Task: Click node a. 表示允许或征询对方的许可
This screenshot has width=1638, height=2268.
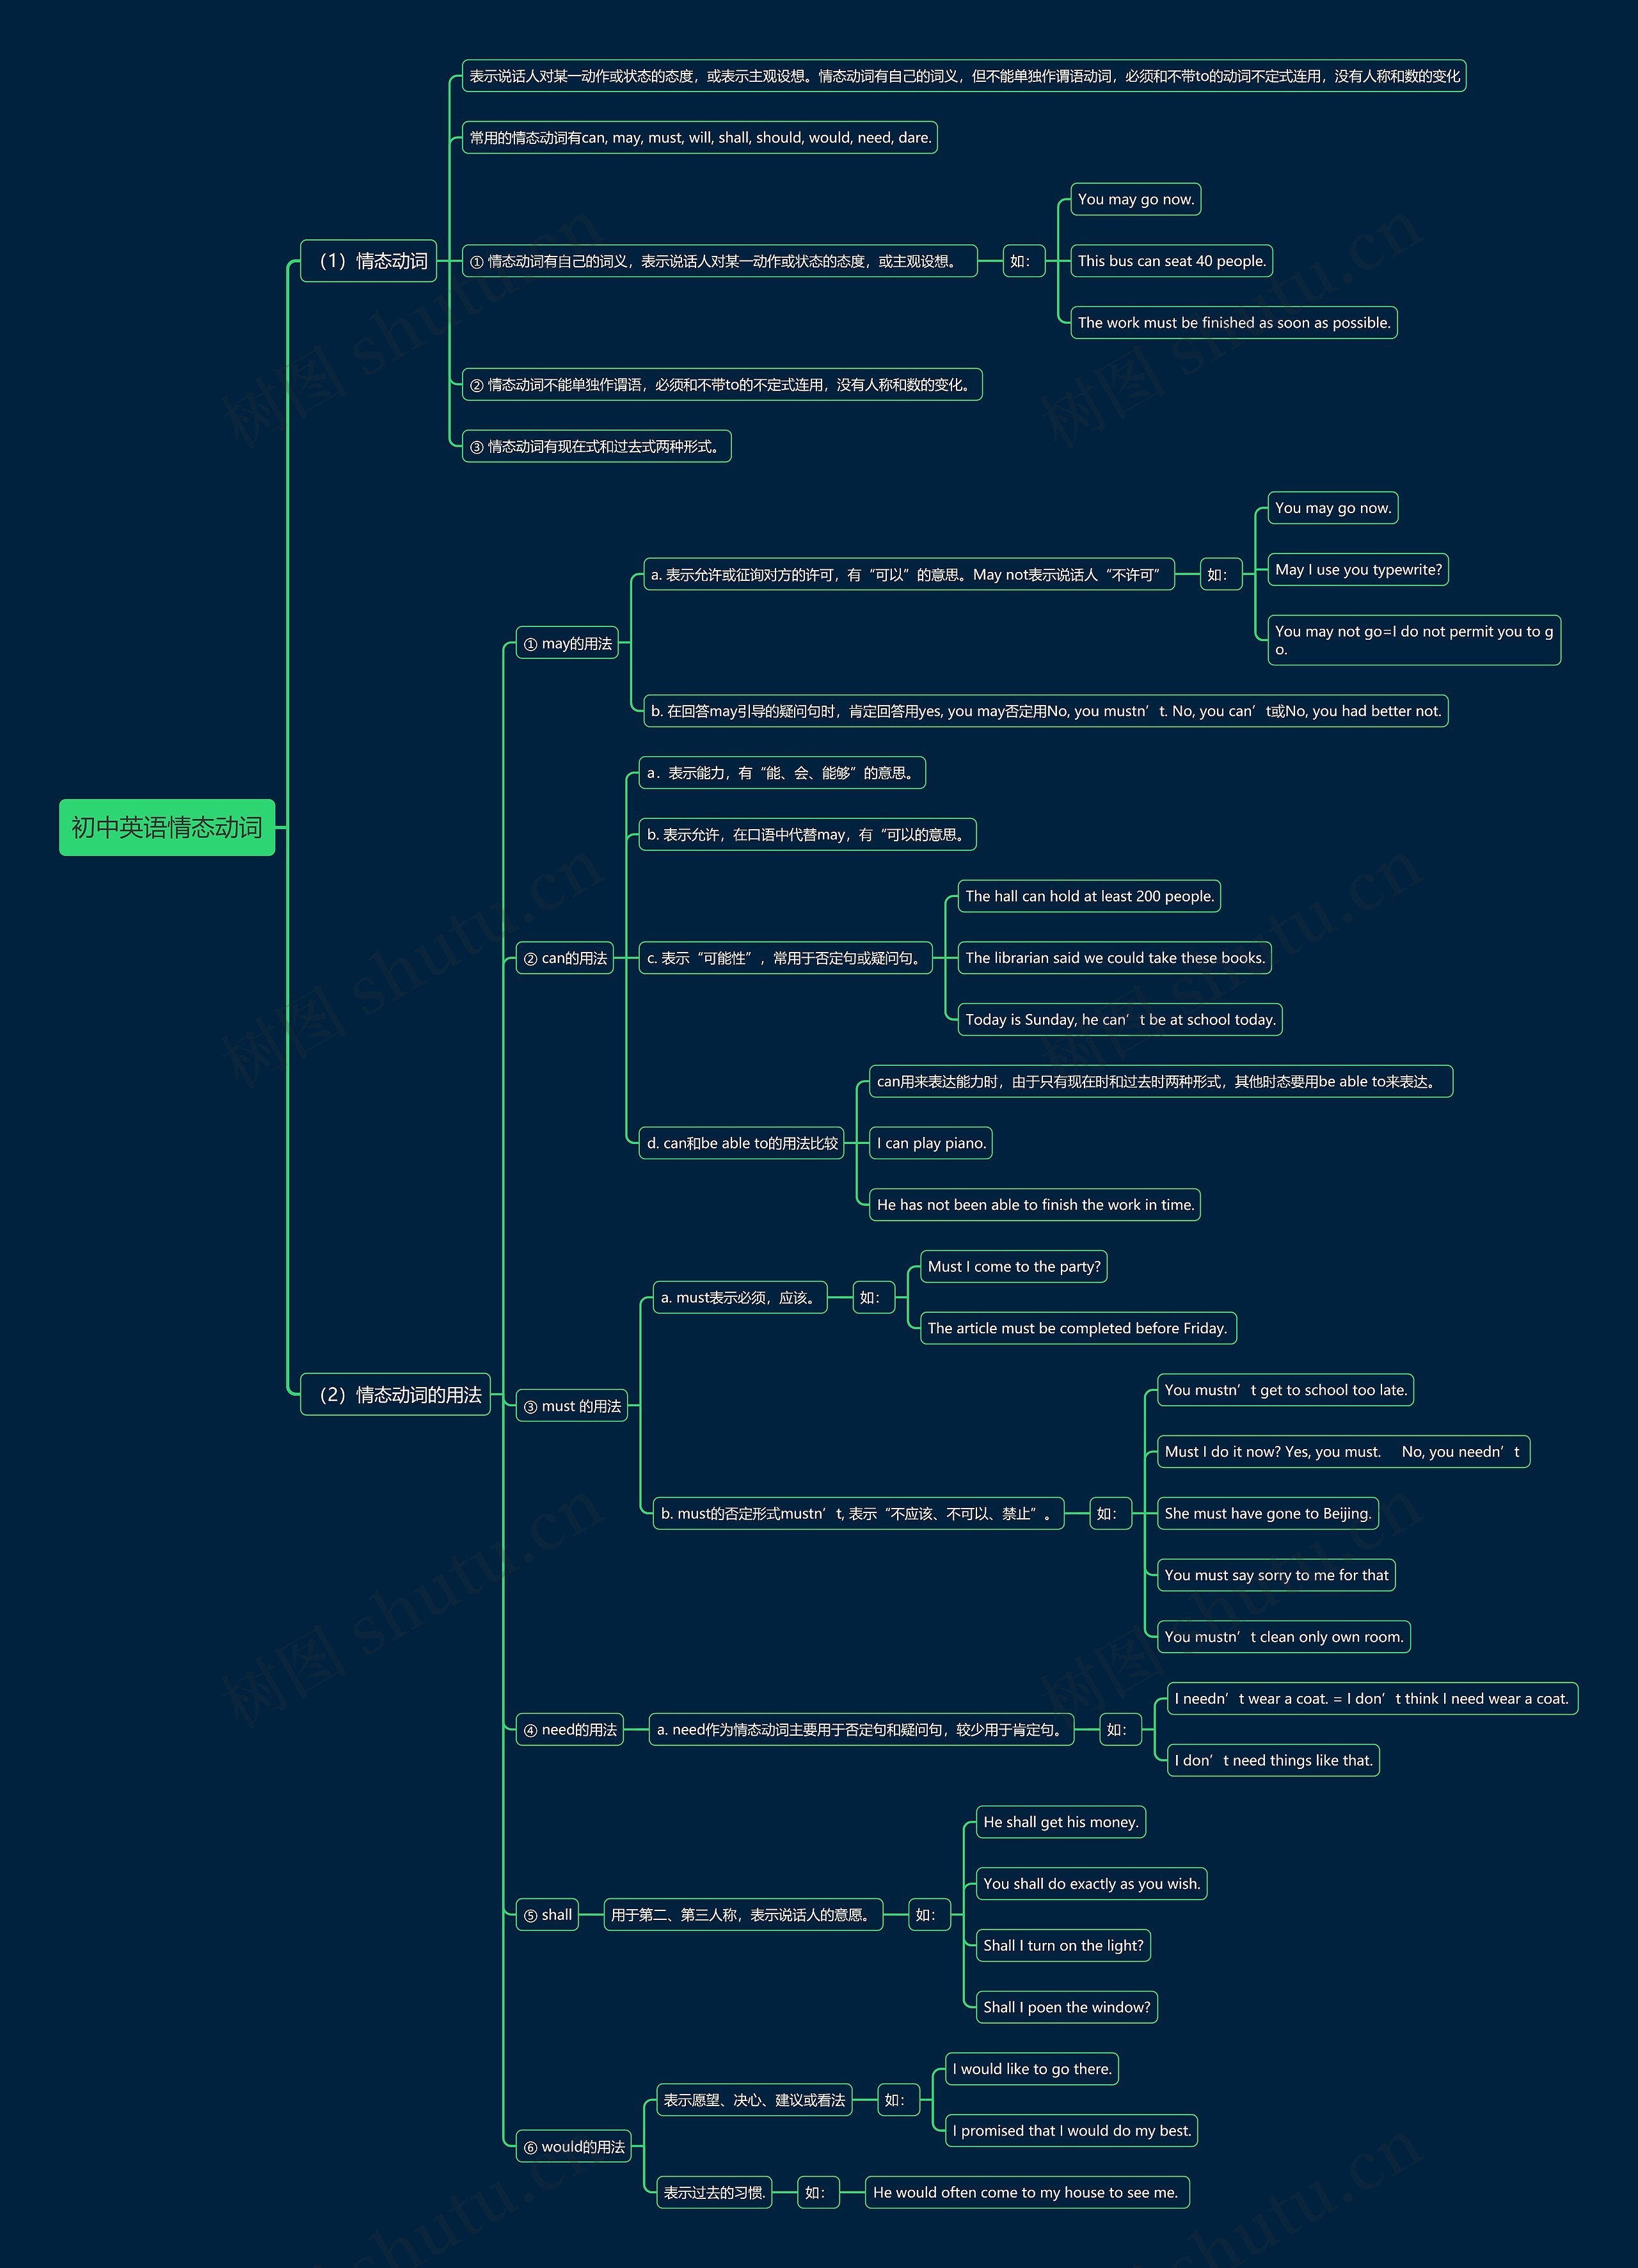Action: tap(909, 575)
